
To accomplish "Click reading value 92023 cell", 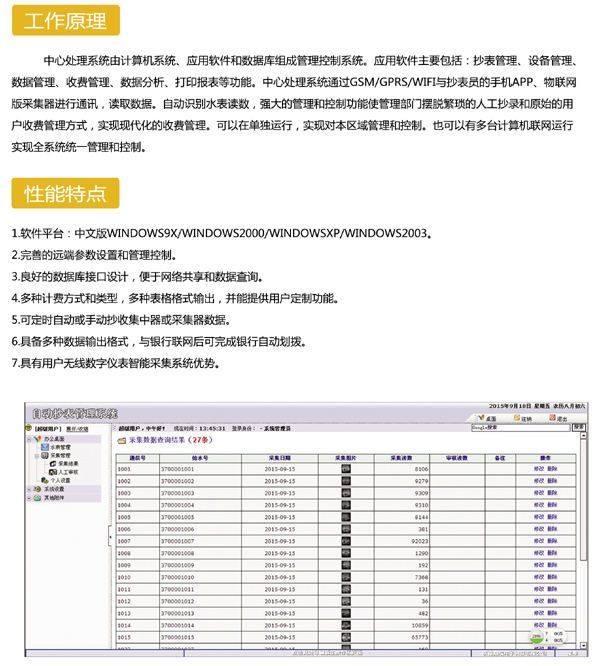I will coord(402,541).
